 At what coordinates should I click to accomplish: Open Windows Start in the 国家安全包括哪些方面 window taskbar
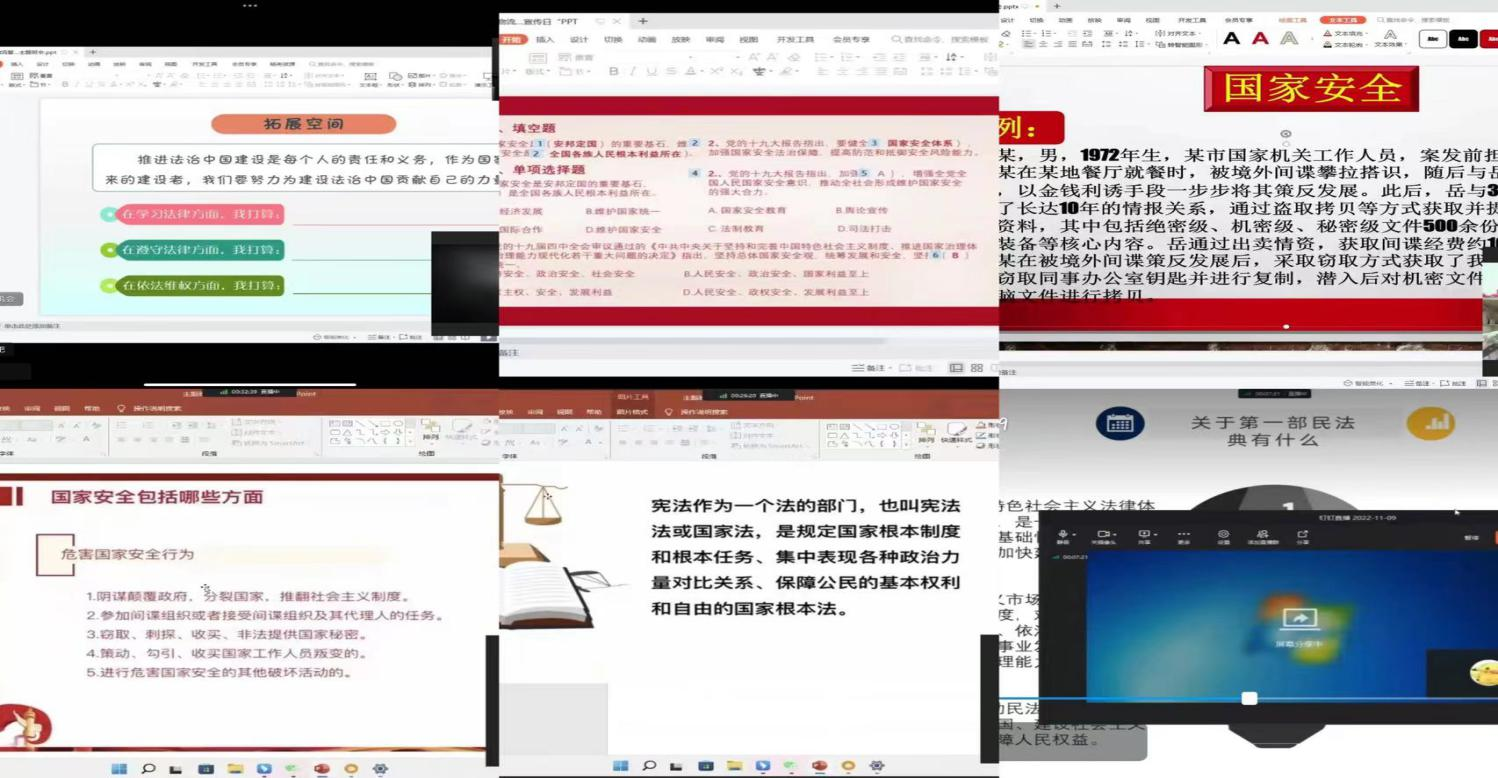(119, 768)
